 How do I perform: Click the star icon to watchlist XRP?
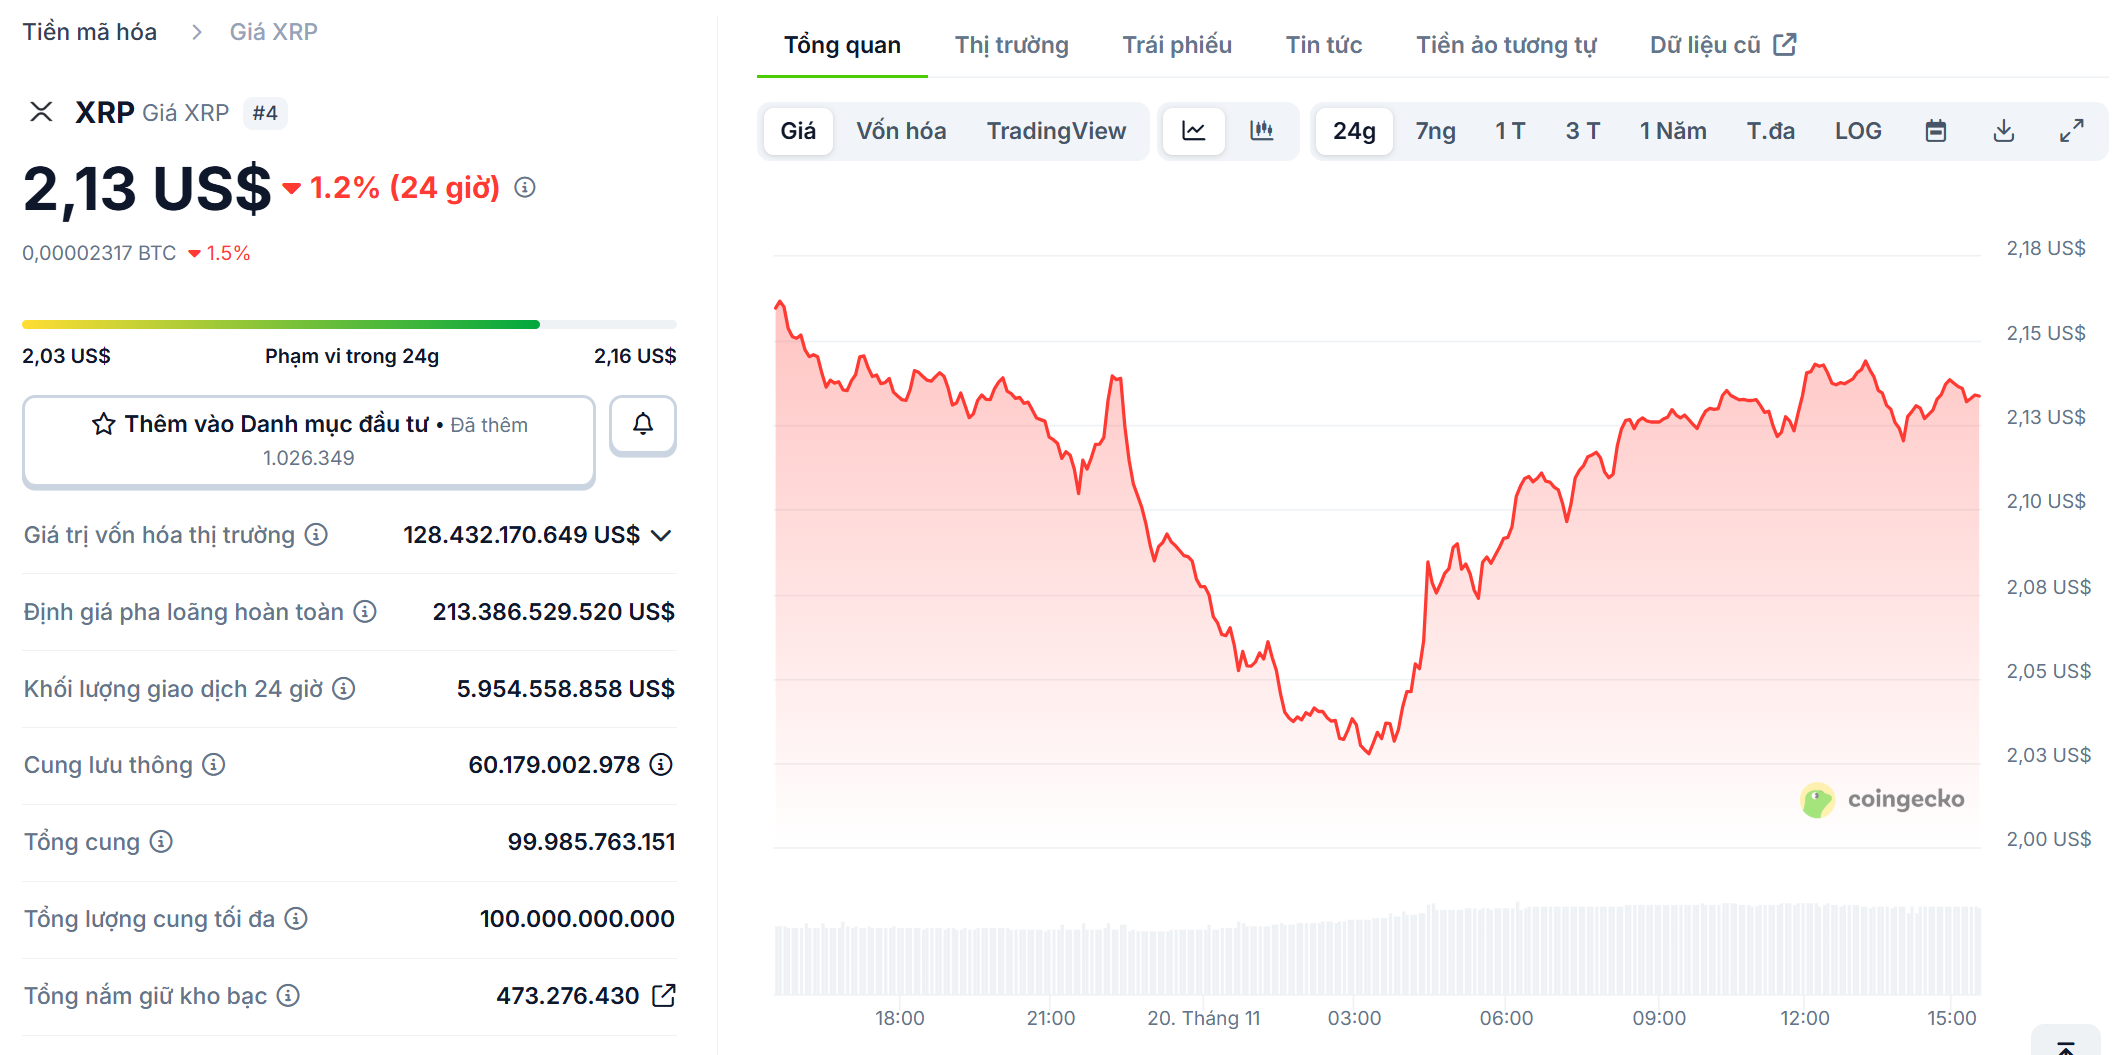103,424
